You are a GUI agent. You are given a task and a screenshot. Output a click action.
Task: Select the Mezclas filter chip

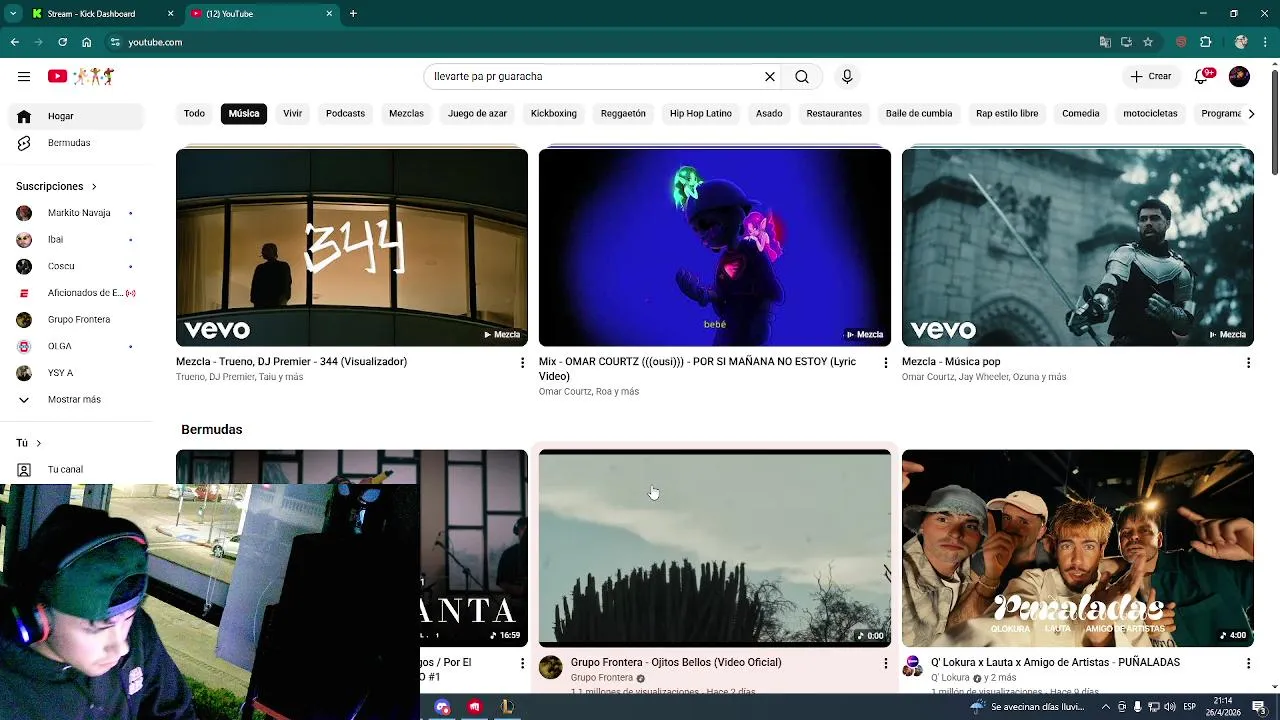point(406,113)
